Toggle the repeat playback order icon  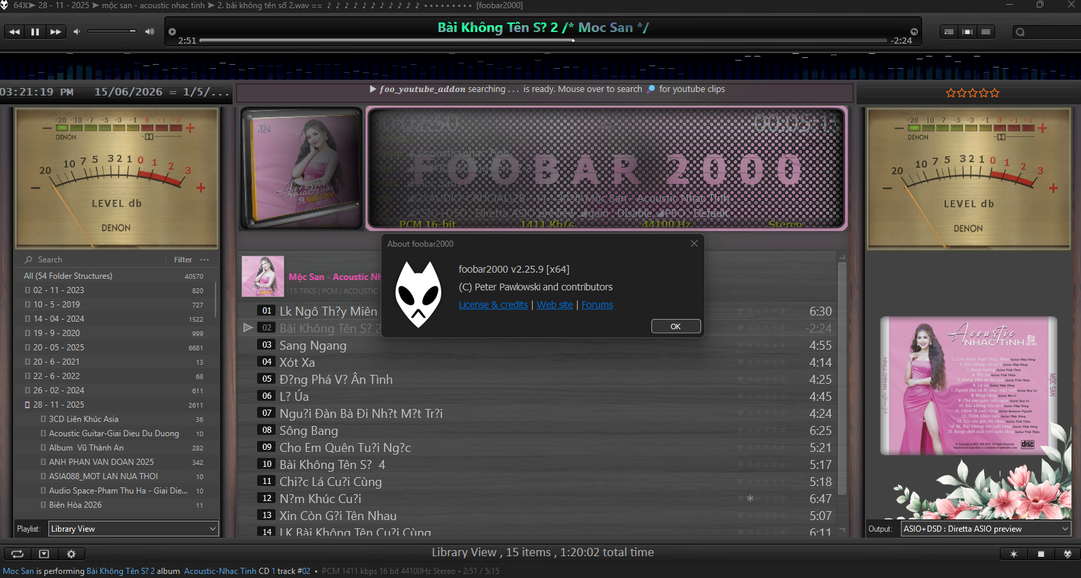pyautogui.click(x=17, y=554)
